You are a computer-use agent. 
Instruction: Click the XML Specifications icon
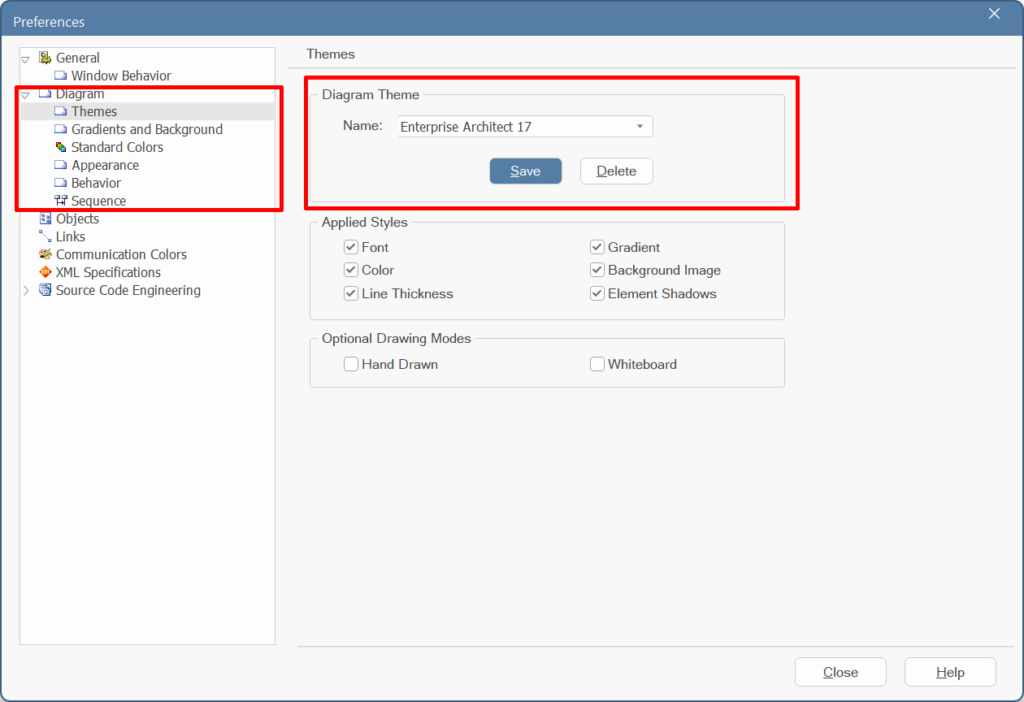[x=45, y=273]
